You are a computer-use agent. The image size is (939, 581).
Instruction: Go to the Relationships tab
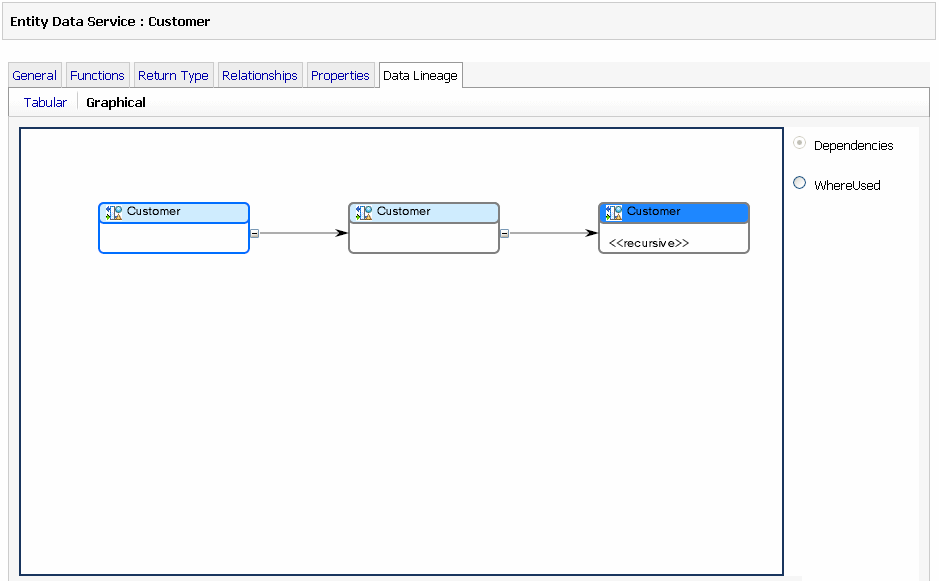[260, 75]
